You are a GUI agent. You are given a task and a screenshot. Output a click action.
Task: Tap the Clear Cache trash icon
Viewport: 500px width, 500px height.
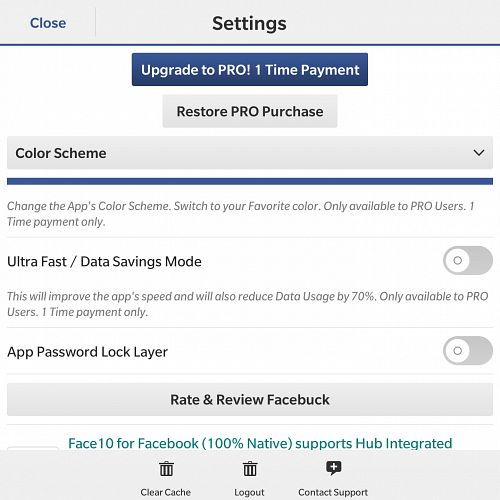166,469
